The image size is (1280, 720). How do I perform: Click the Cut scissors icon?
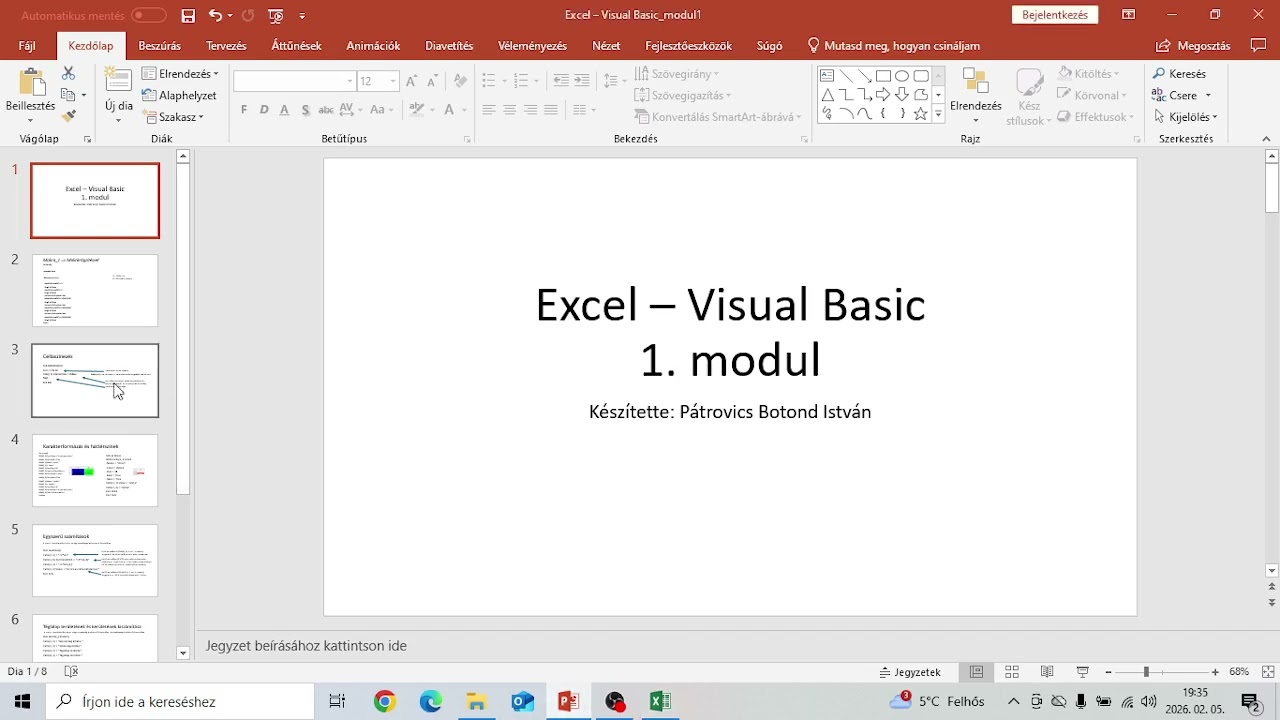tap(68, 74)
